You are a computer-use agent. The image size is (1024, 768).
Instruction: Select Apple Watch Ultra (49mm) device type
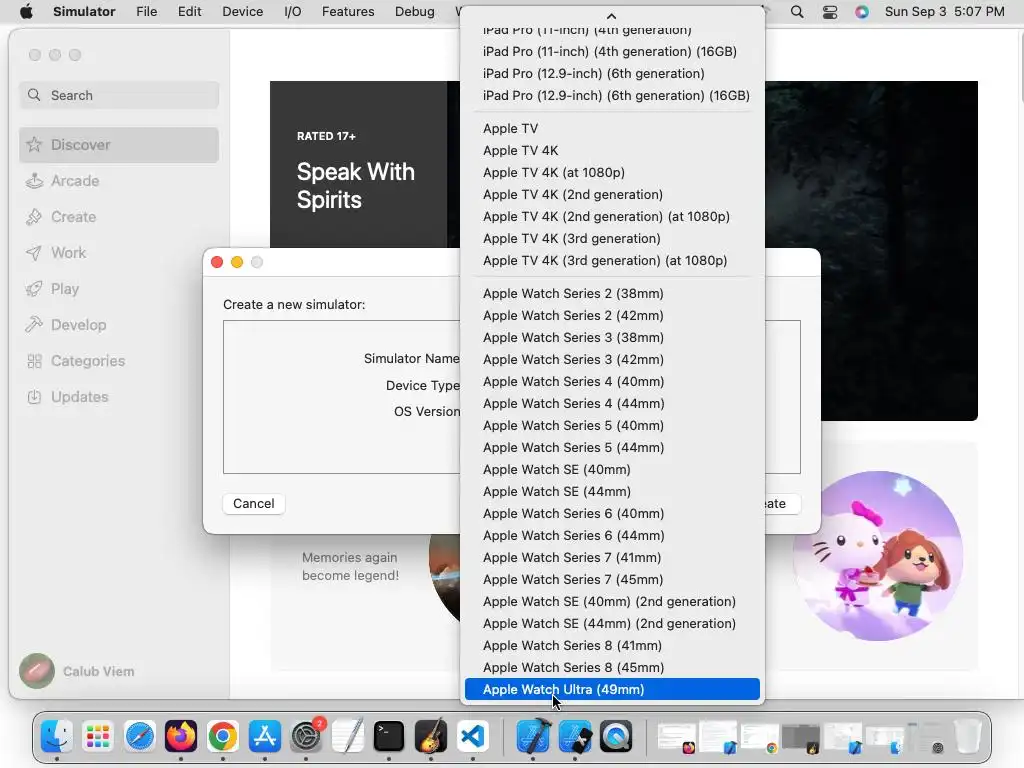[612, 689]
